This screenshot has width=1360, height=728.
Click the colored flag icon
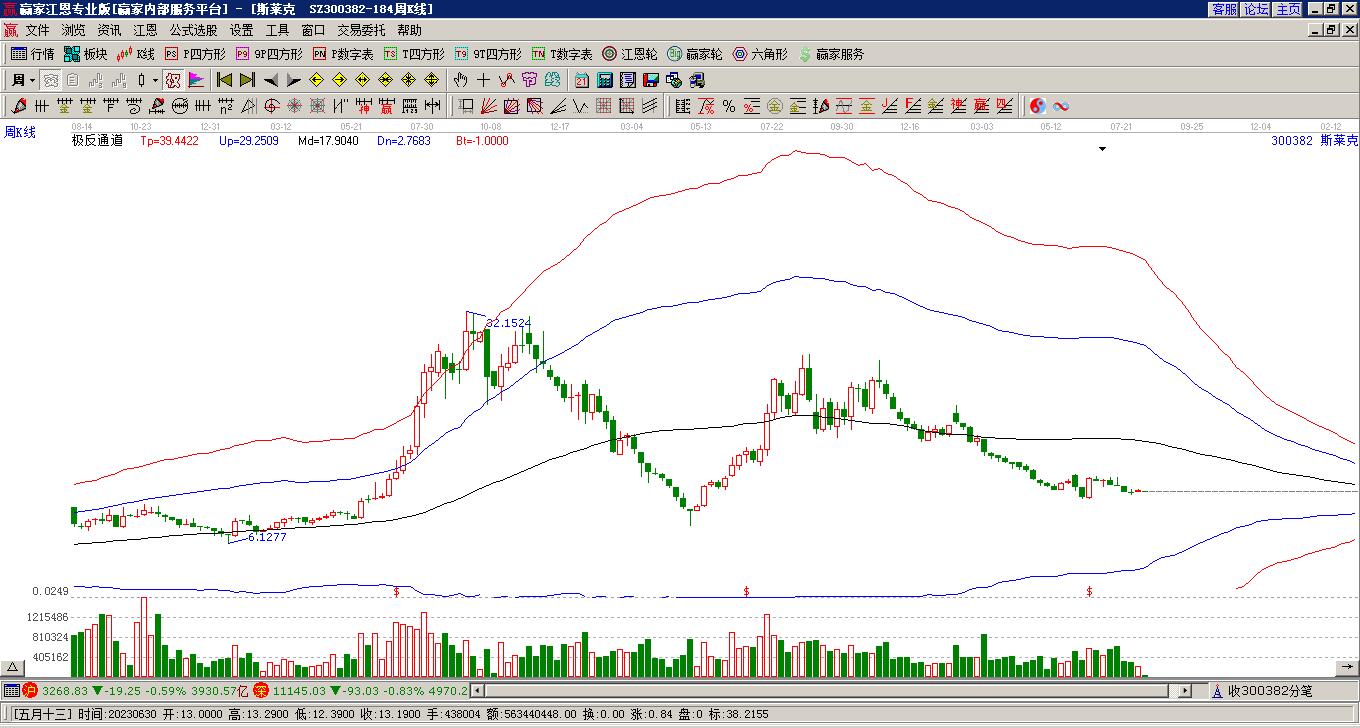coord(196,80)
